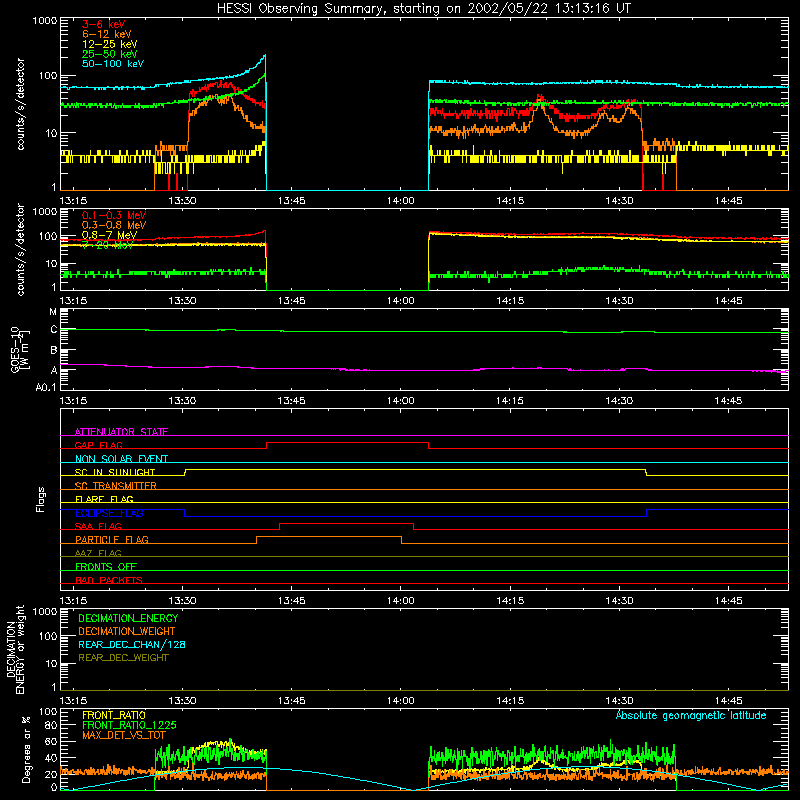Select the cyan 50-100 keV legend label

point(113,64)
